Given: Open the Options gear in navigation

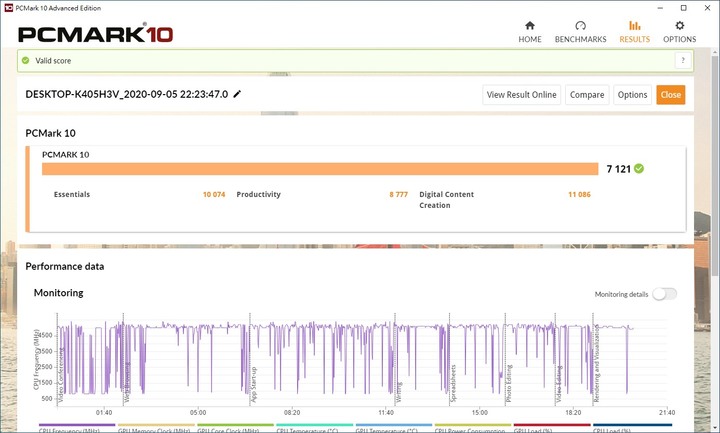Looking at the screenshot, I should coord(679,32).
